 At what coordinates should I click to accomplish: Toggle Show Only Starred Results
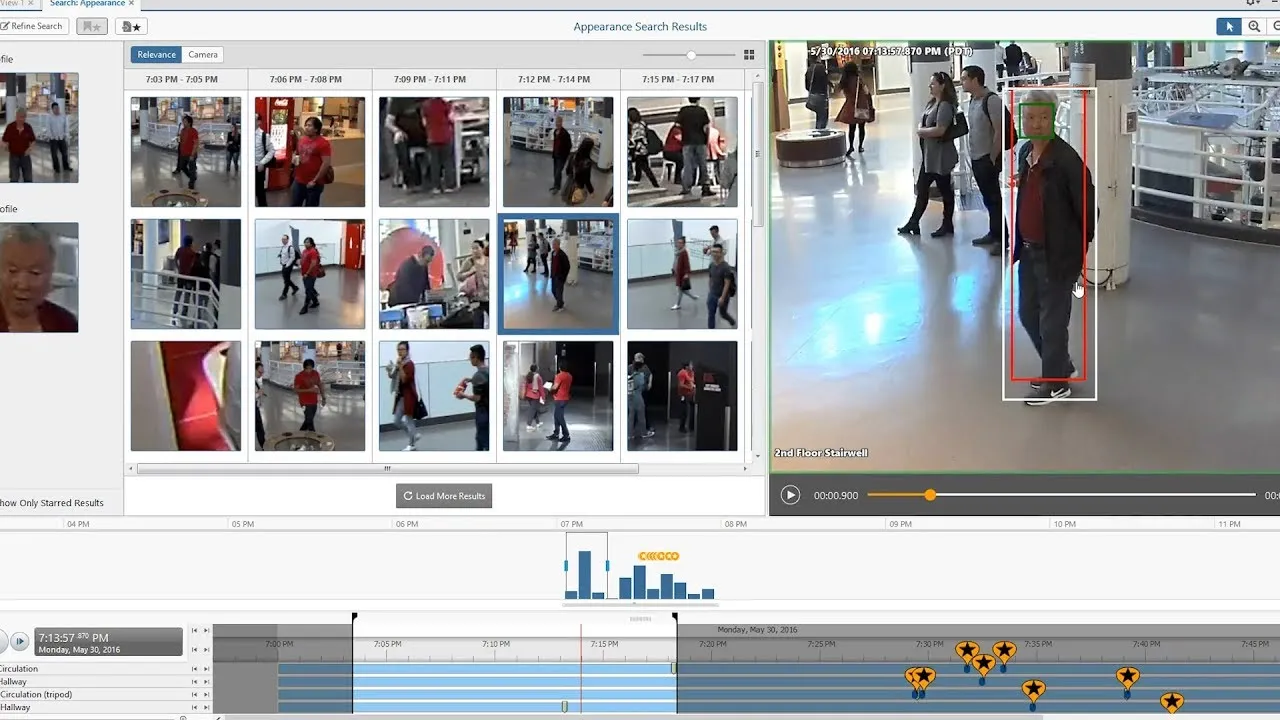pos(52,503)
